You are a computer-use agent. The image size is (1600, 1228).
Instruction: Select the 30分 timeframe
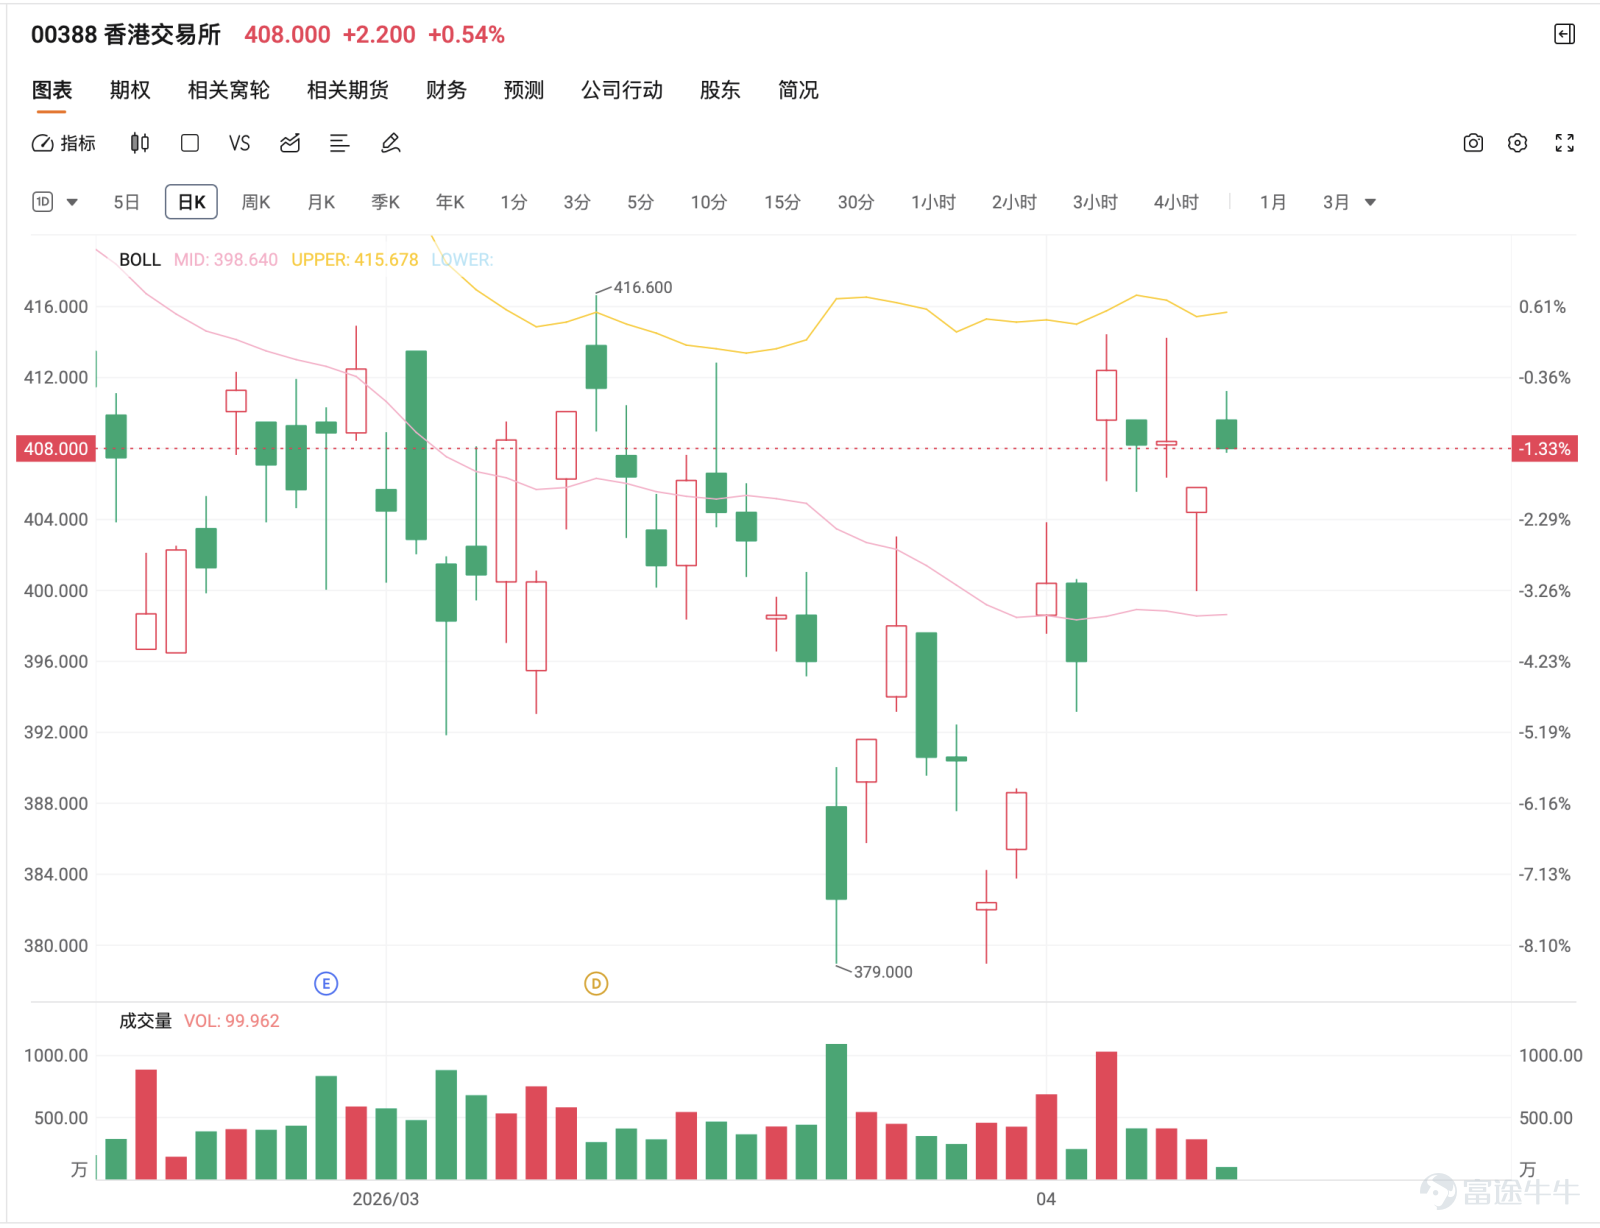[x=856, y=202]
